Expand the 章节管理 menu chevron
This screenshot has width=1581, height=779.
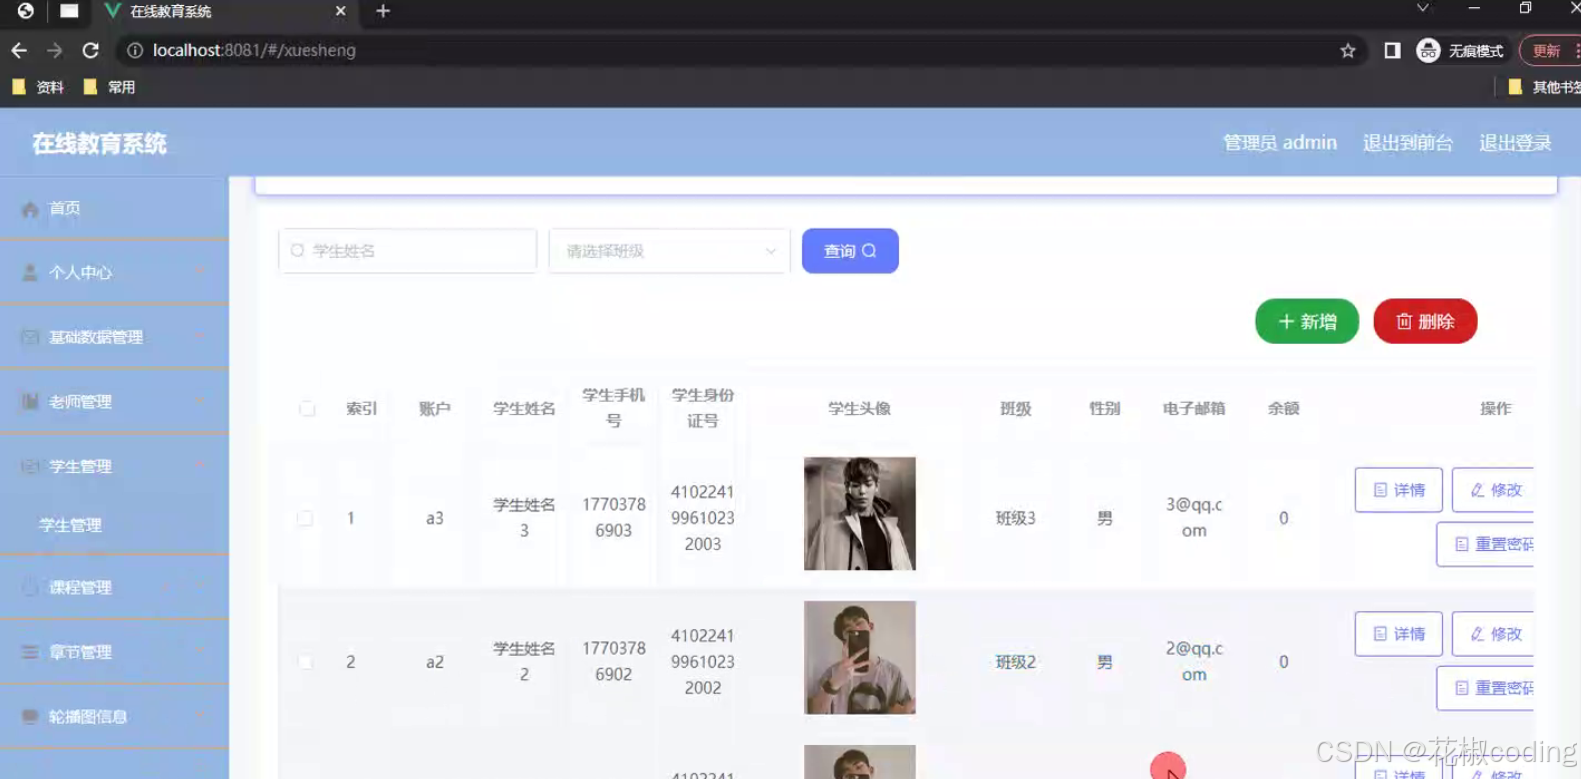click(x=200, y=652)
